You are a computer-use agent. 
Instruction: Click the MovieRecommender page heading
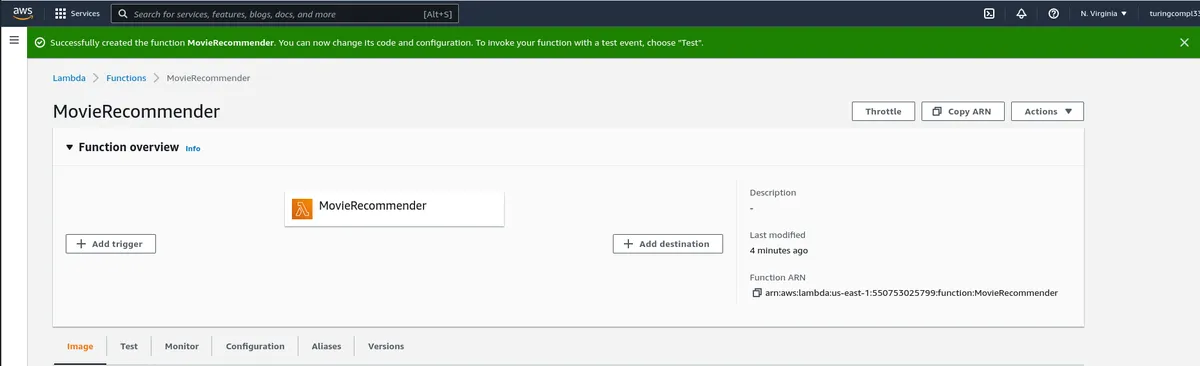136,111
